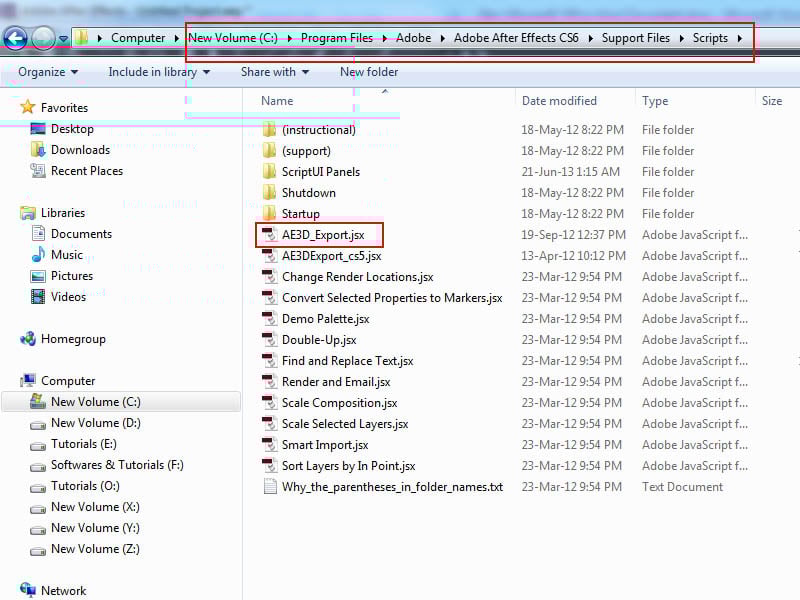Select AE3DExport_cs5.jsx script file icon
Screen dimensions: 800x600
pyautogui.click(x=269, y=255)
